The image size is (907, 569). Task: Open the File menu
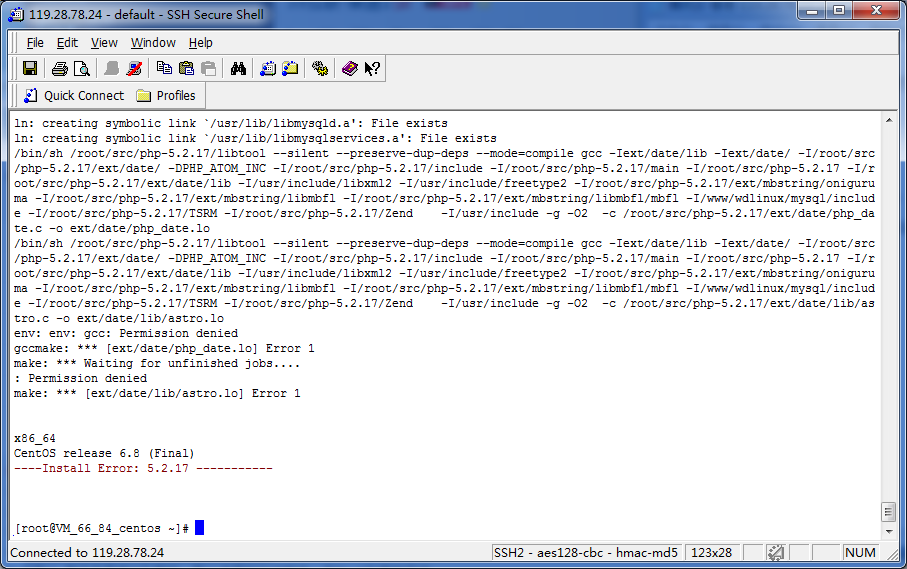coord(35,43)
